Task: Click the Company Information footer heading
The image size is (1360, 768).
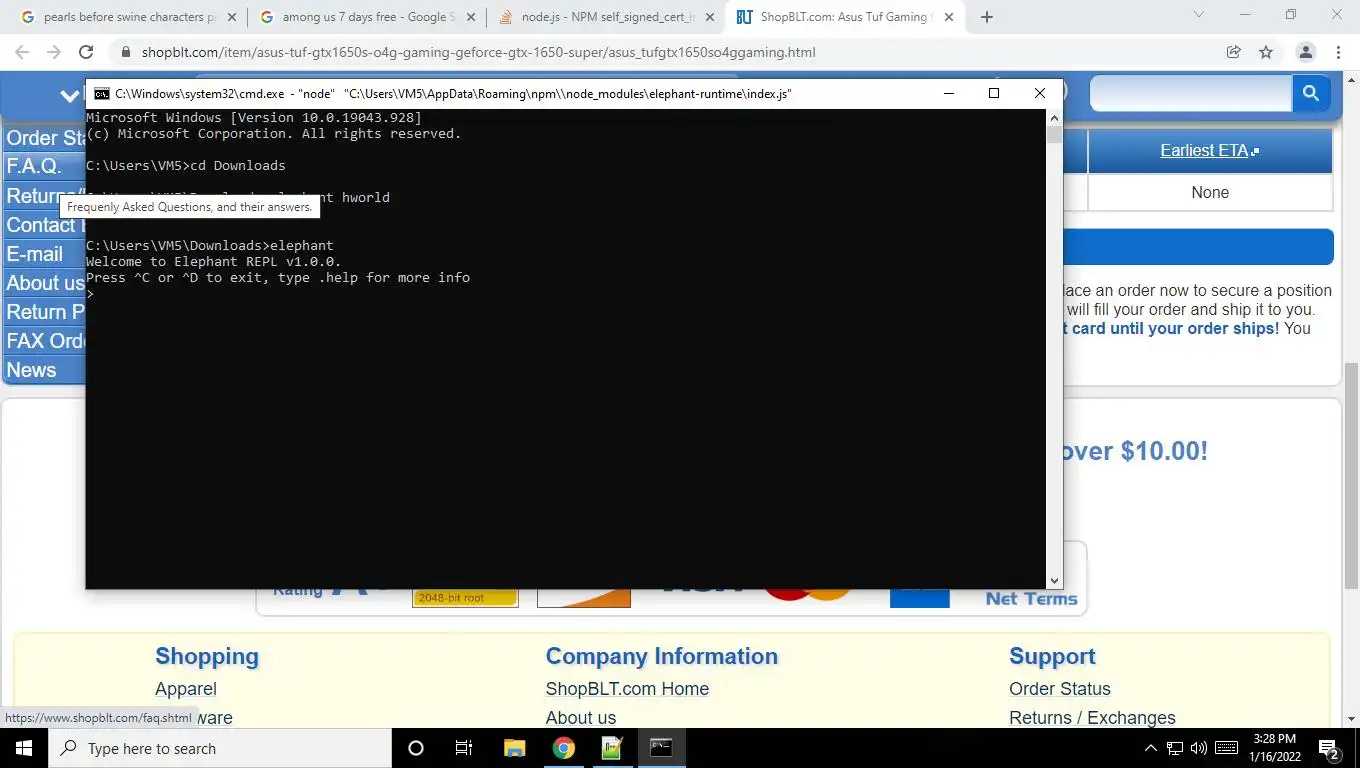Action: (661, 656)
